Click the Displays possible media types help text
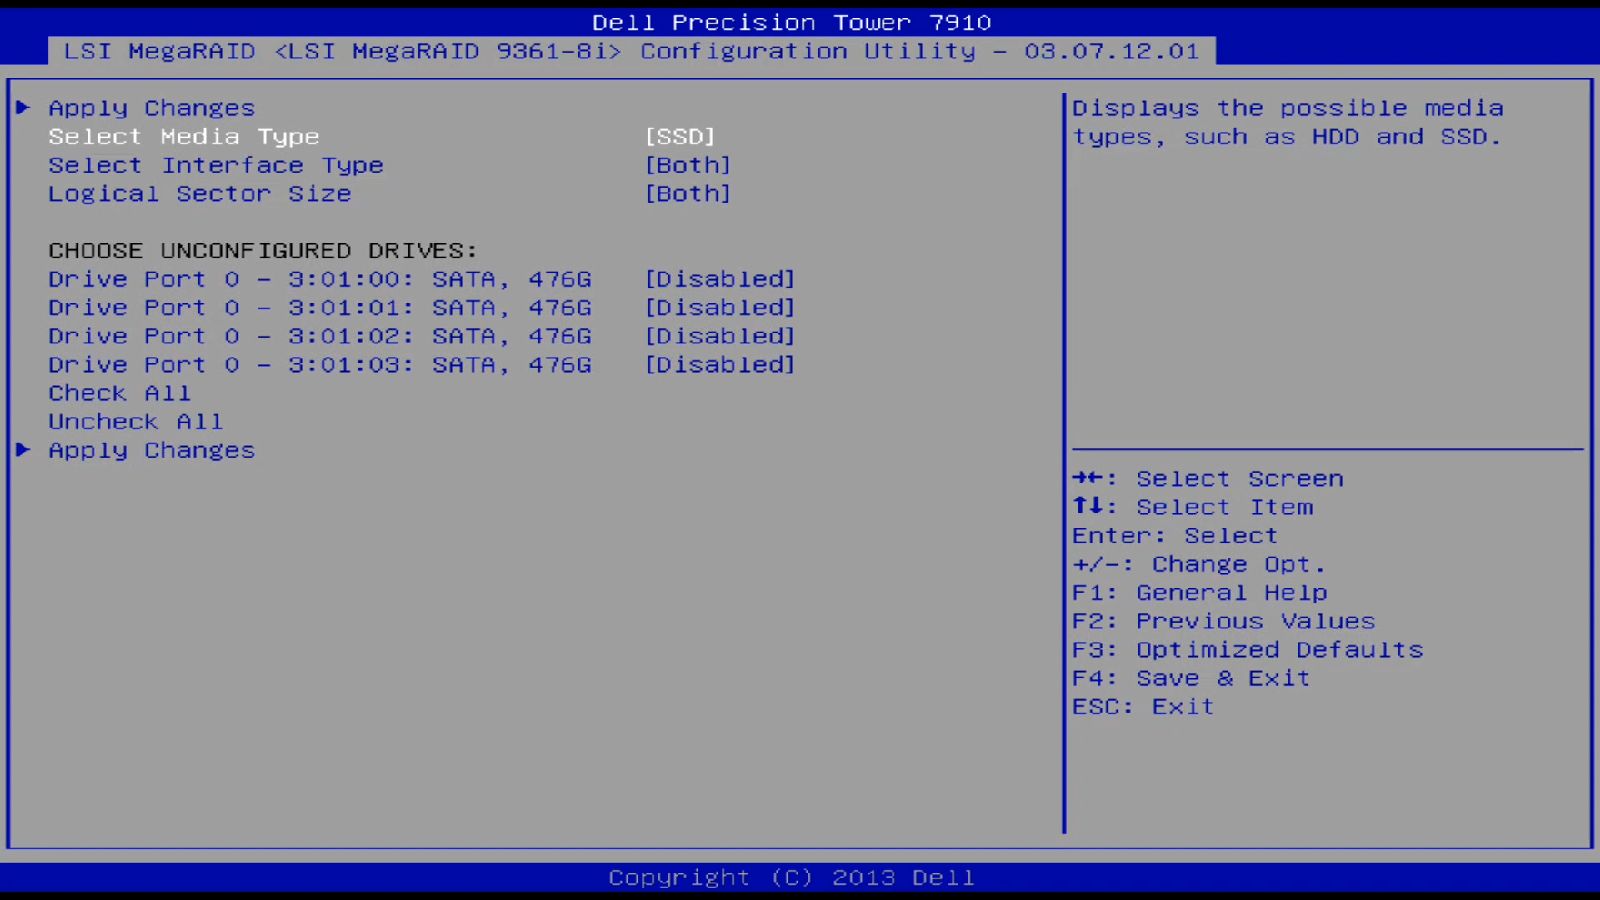This screenshot has width=1600, height=900. 1290,121
